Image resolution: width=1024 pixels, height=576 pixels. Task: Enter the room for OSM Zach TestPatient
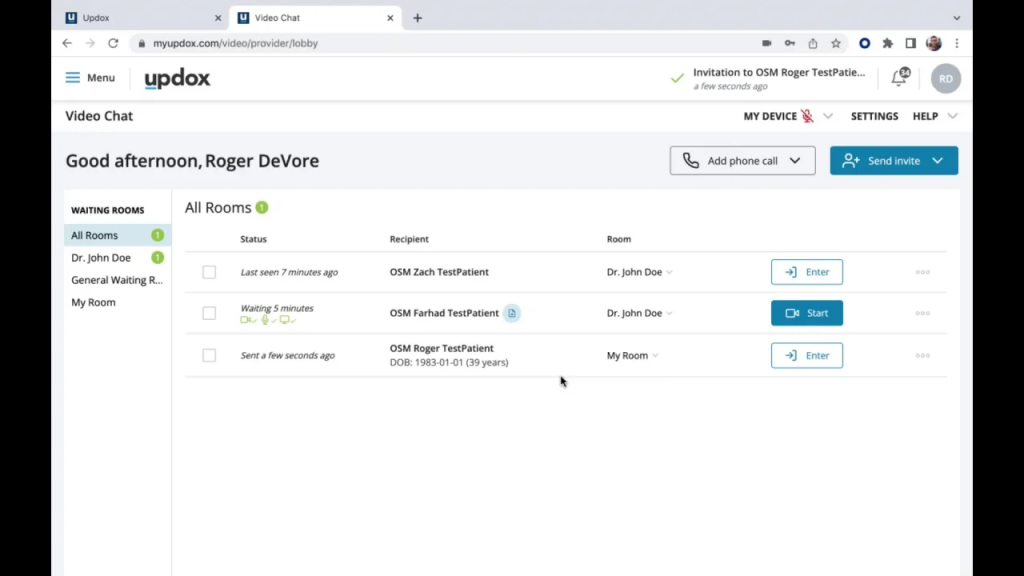click(806, 271)
